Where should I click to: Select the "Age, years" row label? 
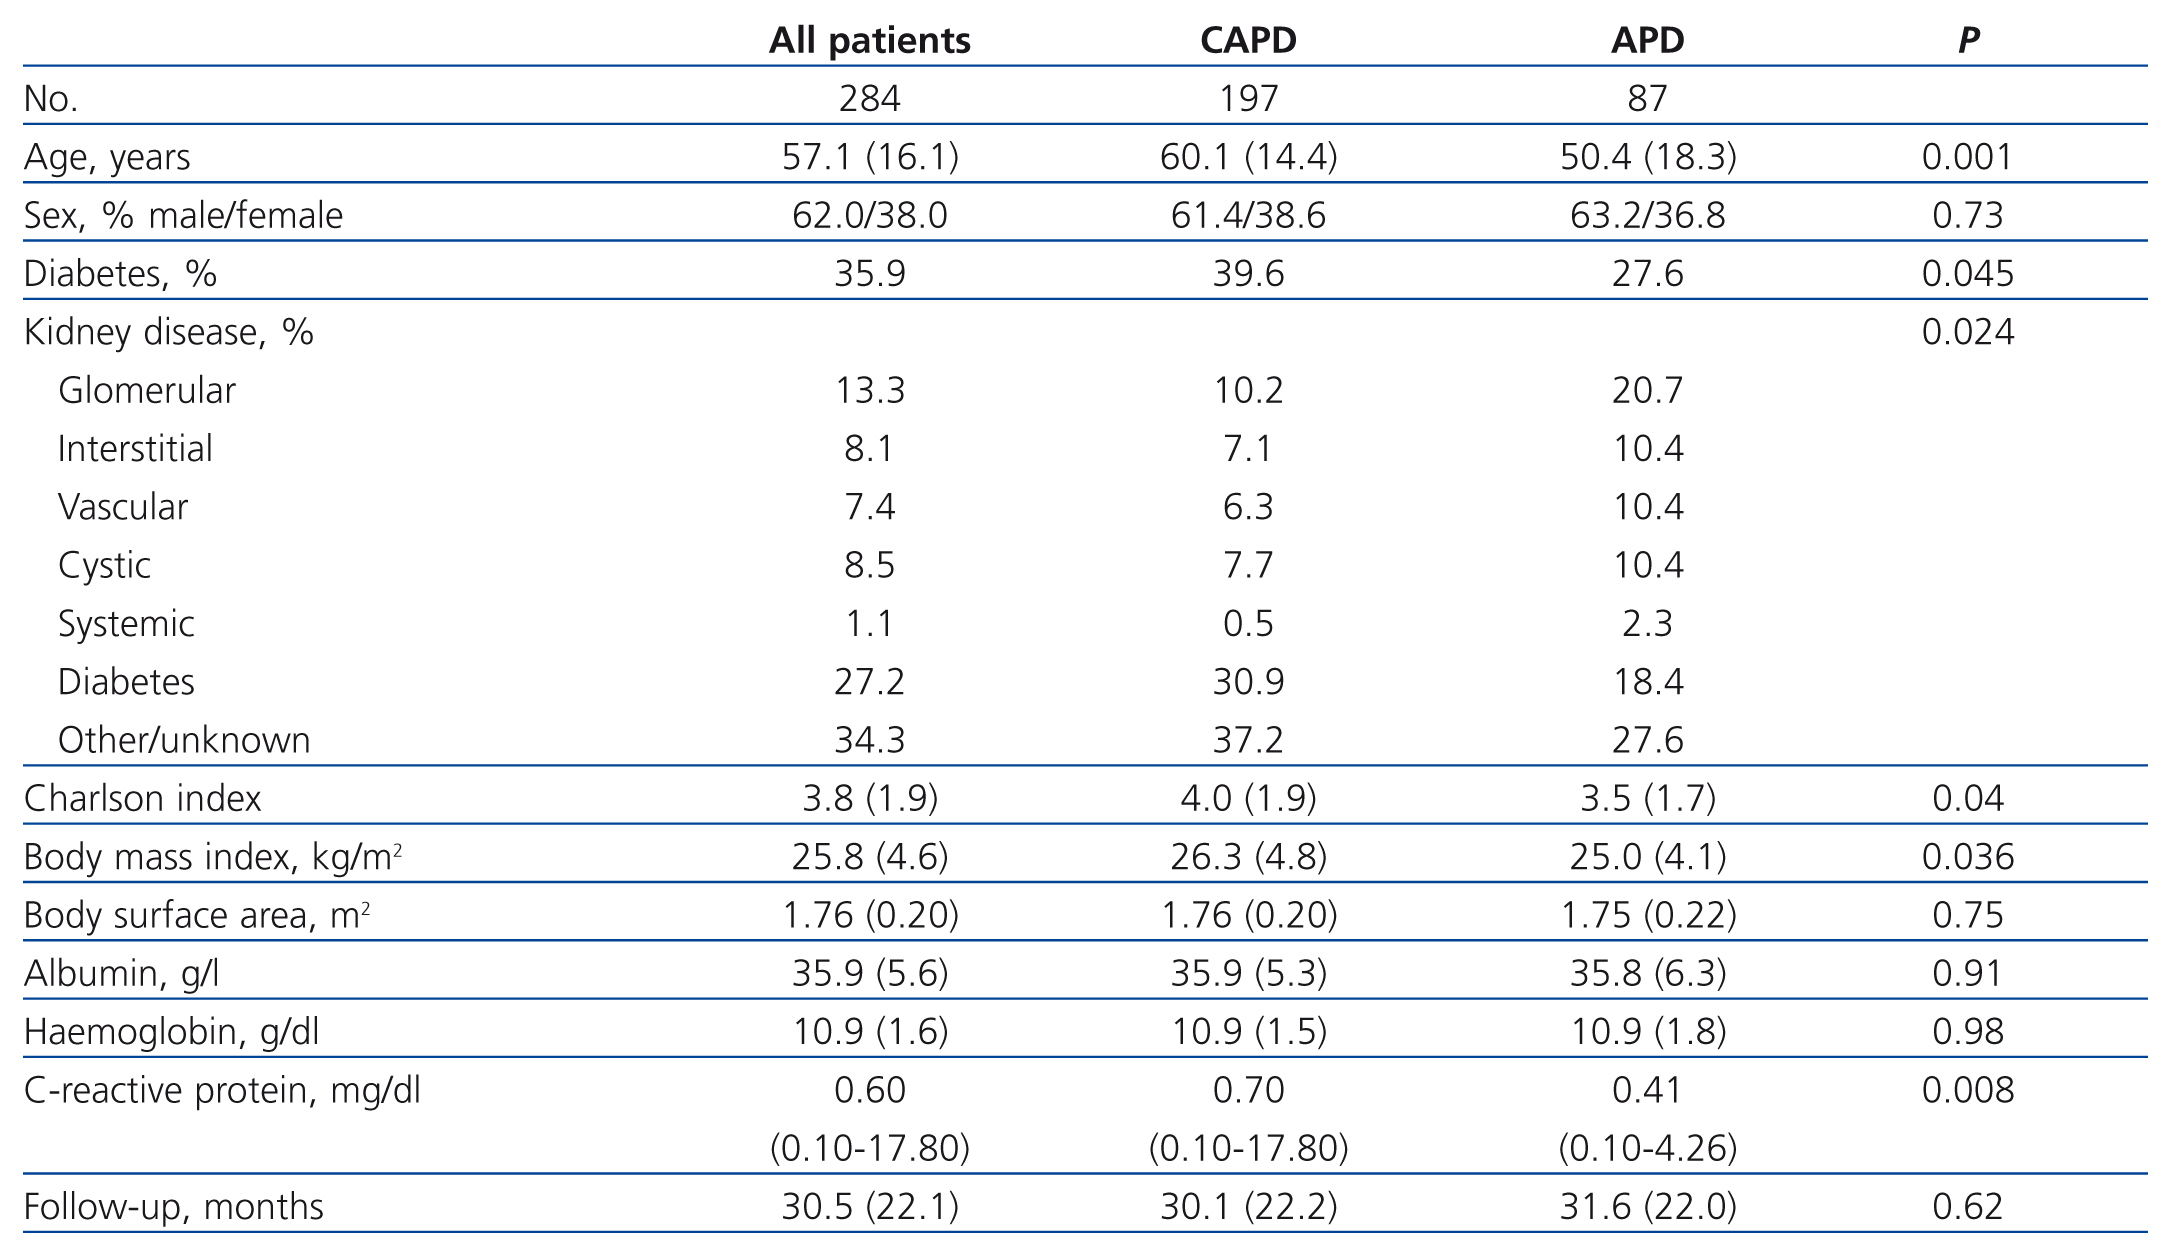point(107,157)
